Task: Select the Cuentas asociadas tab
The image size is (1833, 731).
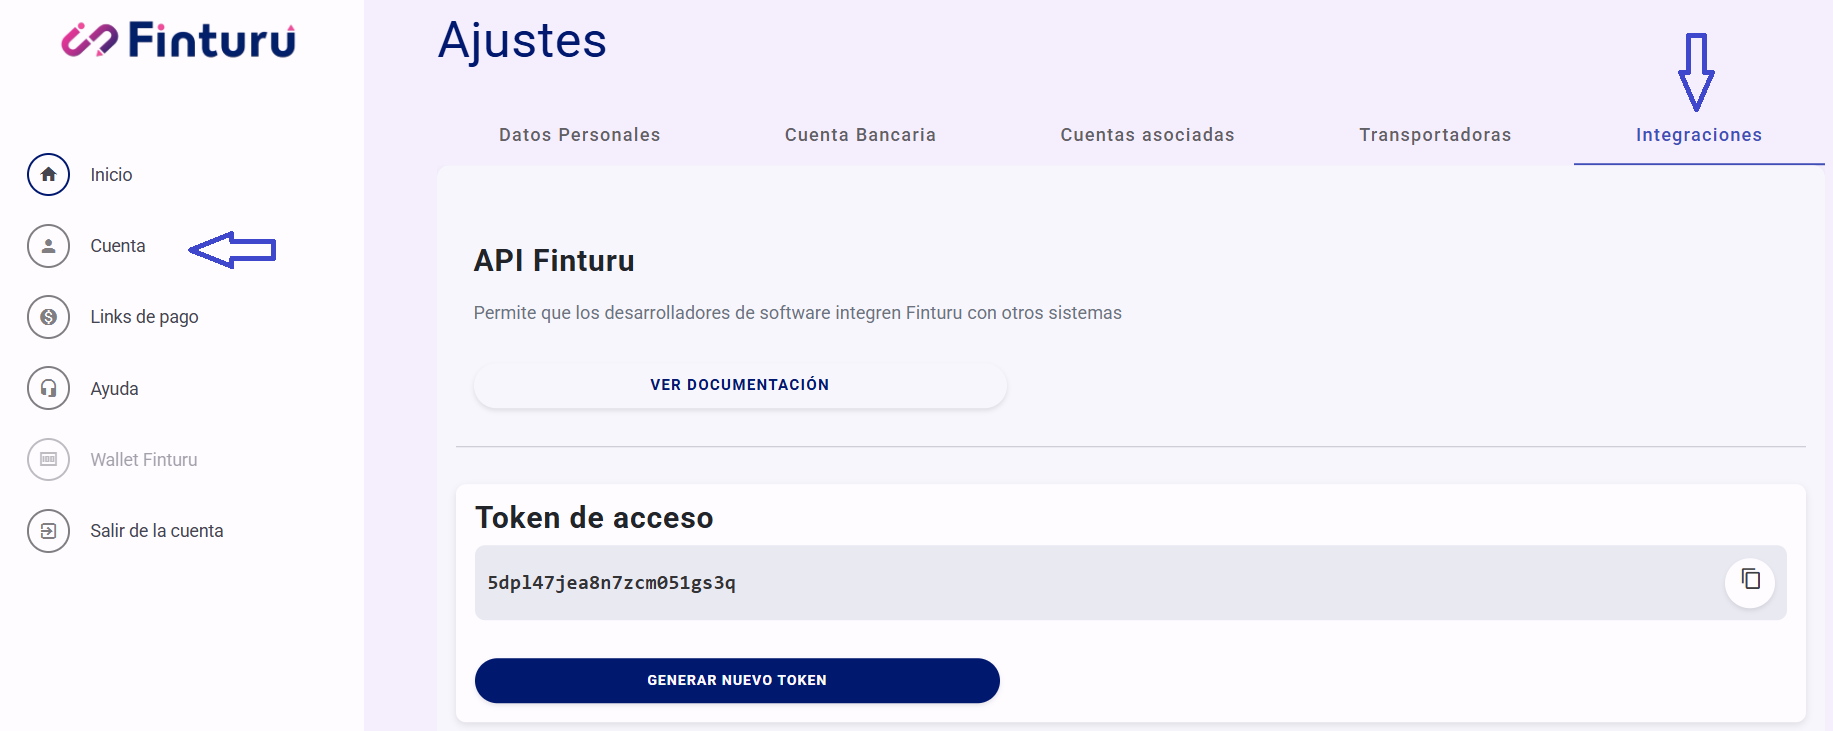Action: point(1147,135)
